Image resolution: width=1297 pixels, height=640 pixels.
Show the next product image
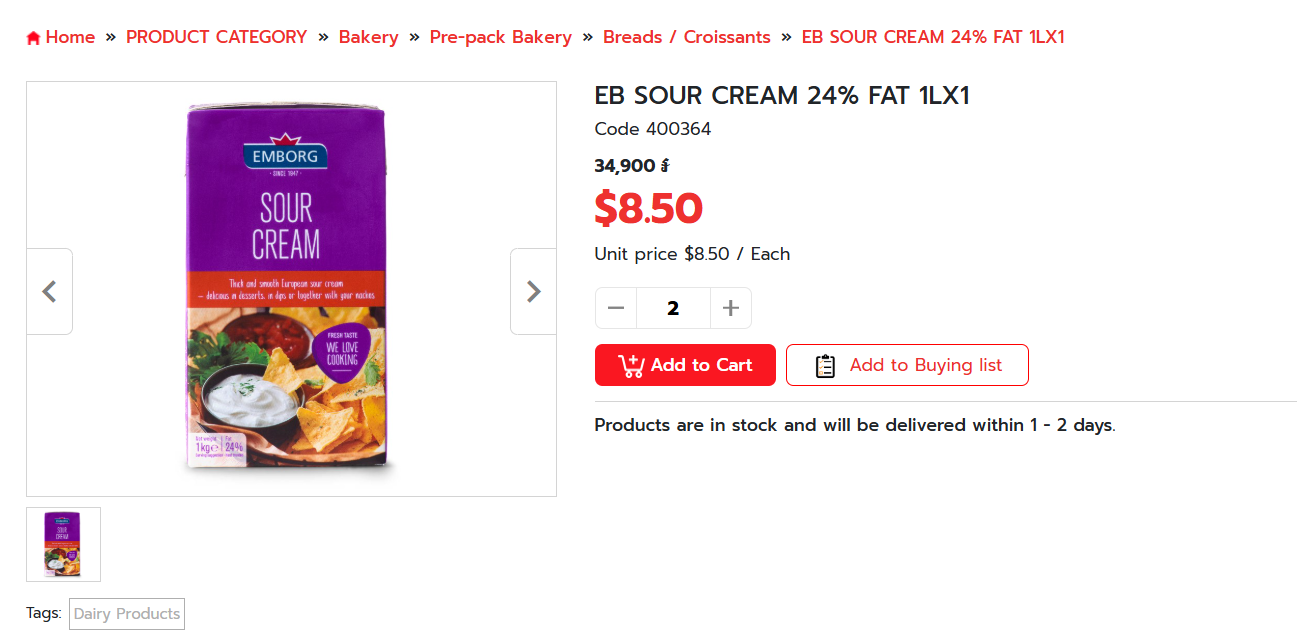pyautogui.click(x=533, y=291)
